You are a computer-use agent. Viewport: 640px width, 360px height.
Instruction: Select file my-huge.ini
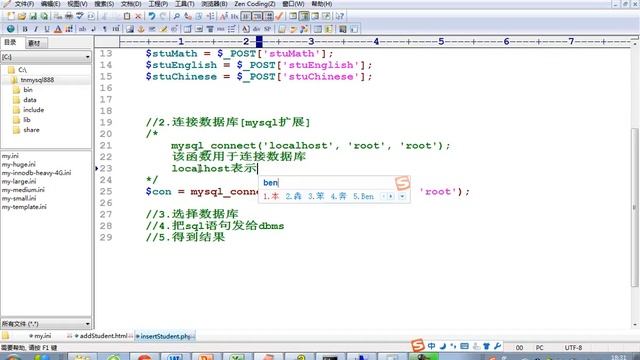click(19, 164)
